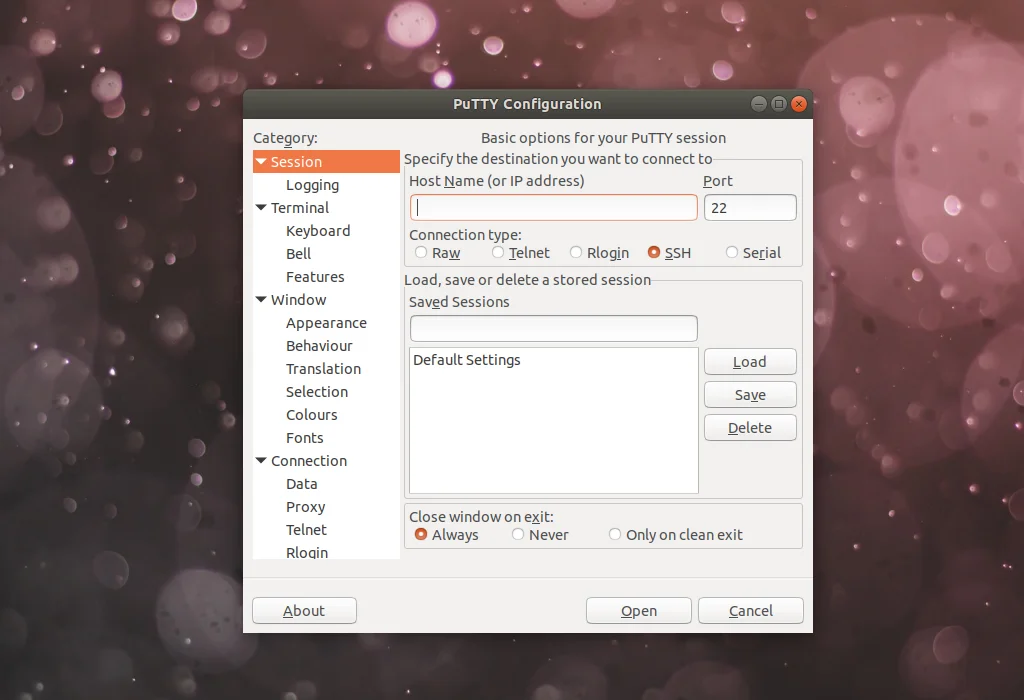Screen dimensions: 1024x700
Task: Select Telnet connection type
Action: coord(498,252)
